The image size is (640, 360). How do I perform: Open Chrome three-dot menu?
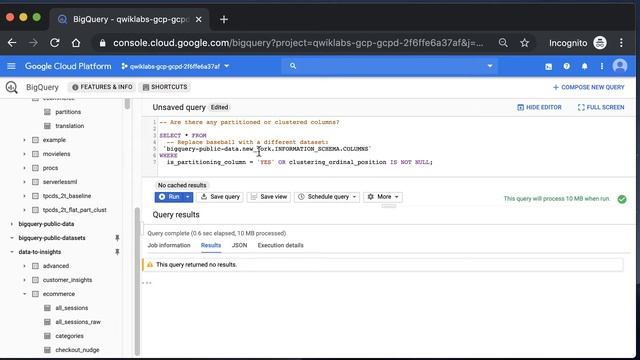pyautogui.click(x=621, y=43)
